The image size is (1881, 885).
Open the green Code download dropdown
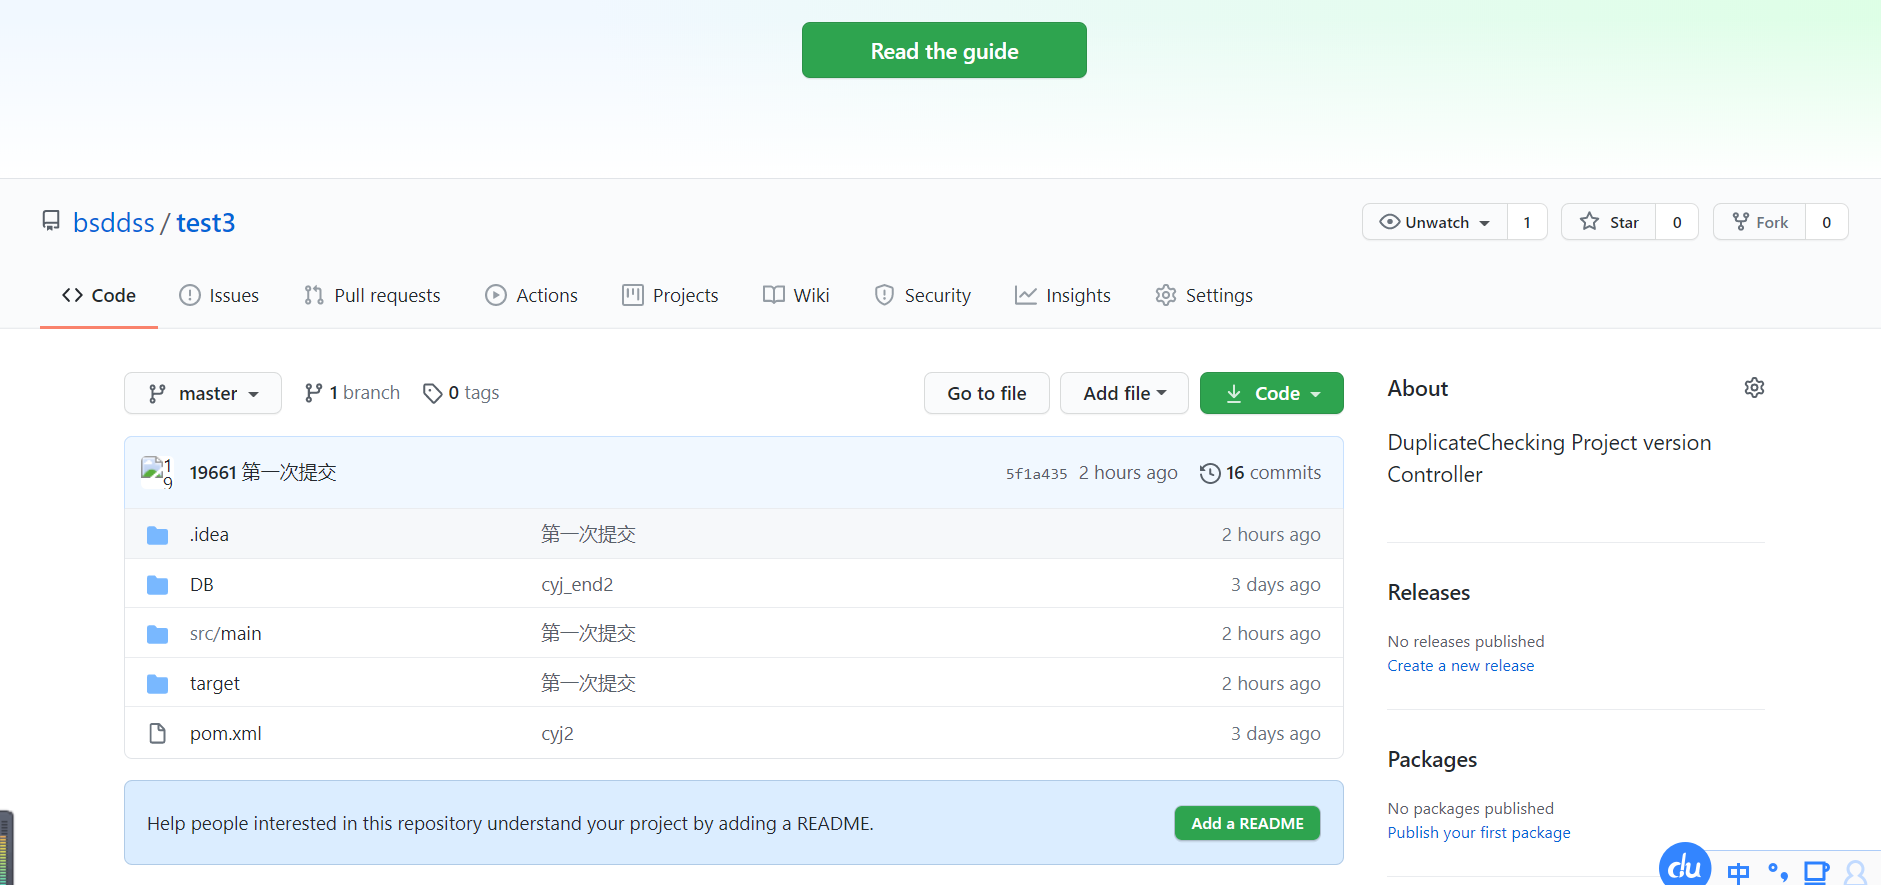tap(1272, 393)
